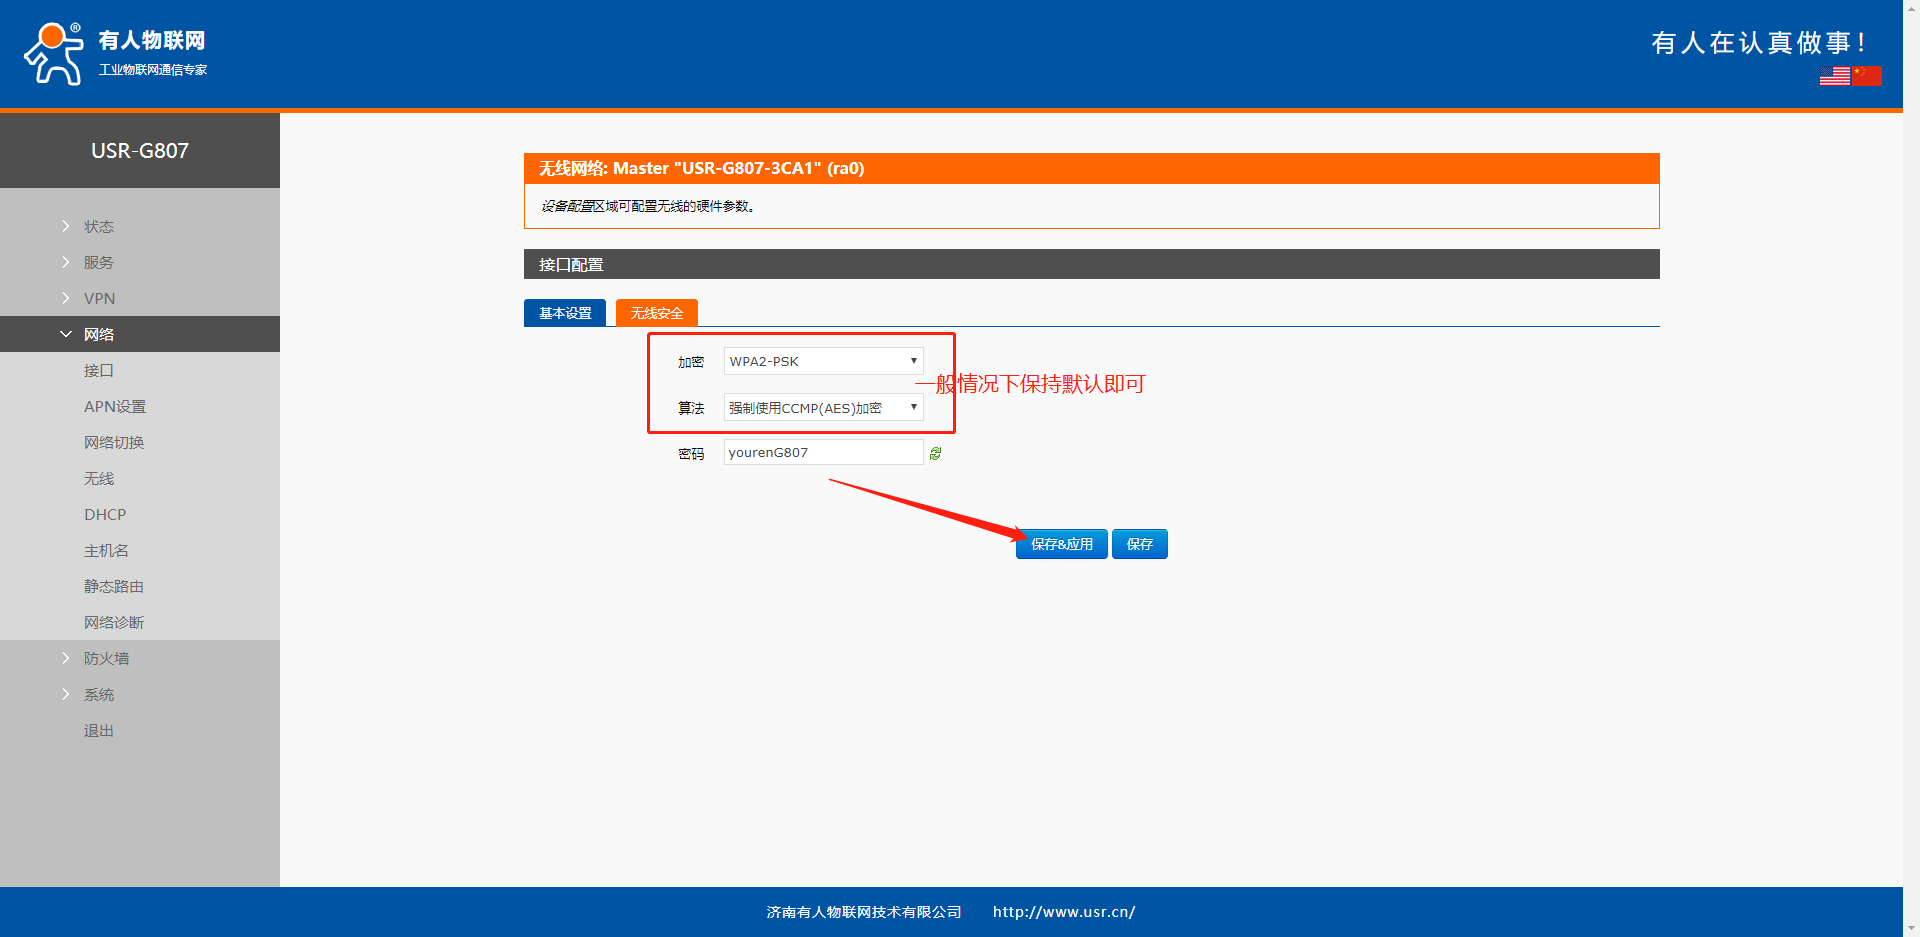Click the USR IOT logo icon
The width and height of the screenshot is (1920, 937).
[x=54, y=54]
